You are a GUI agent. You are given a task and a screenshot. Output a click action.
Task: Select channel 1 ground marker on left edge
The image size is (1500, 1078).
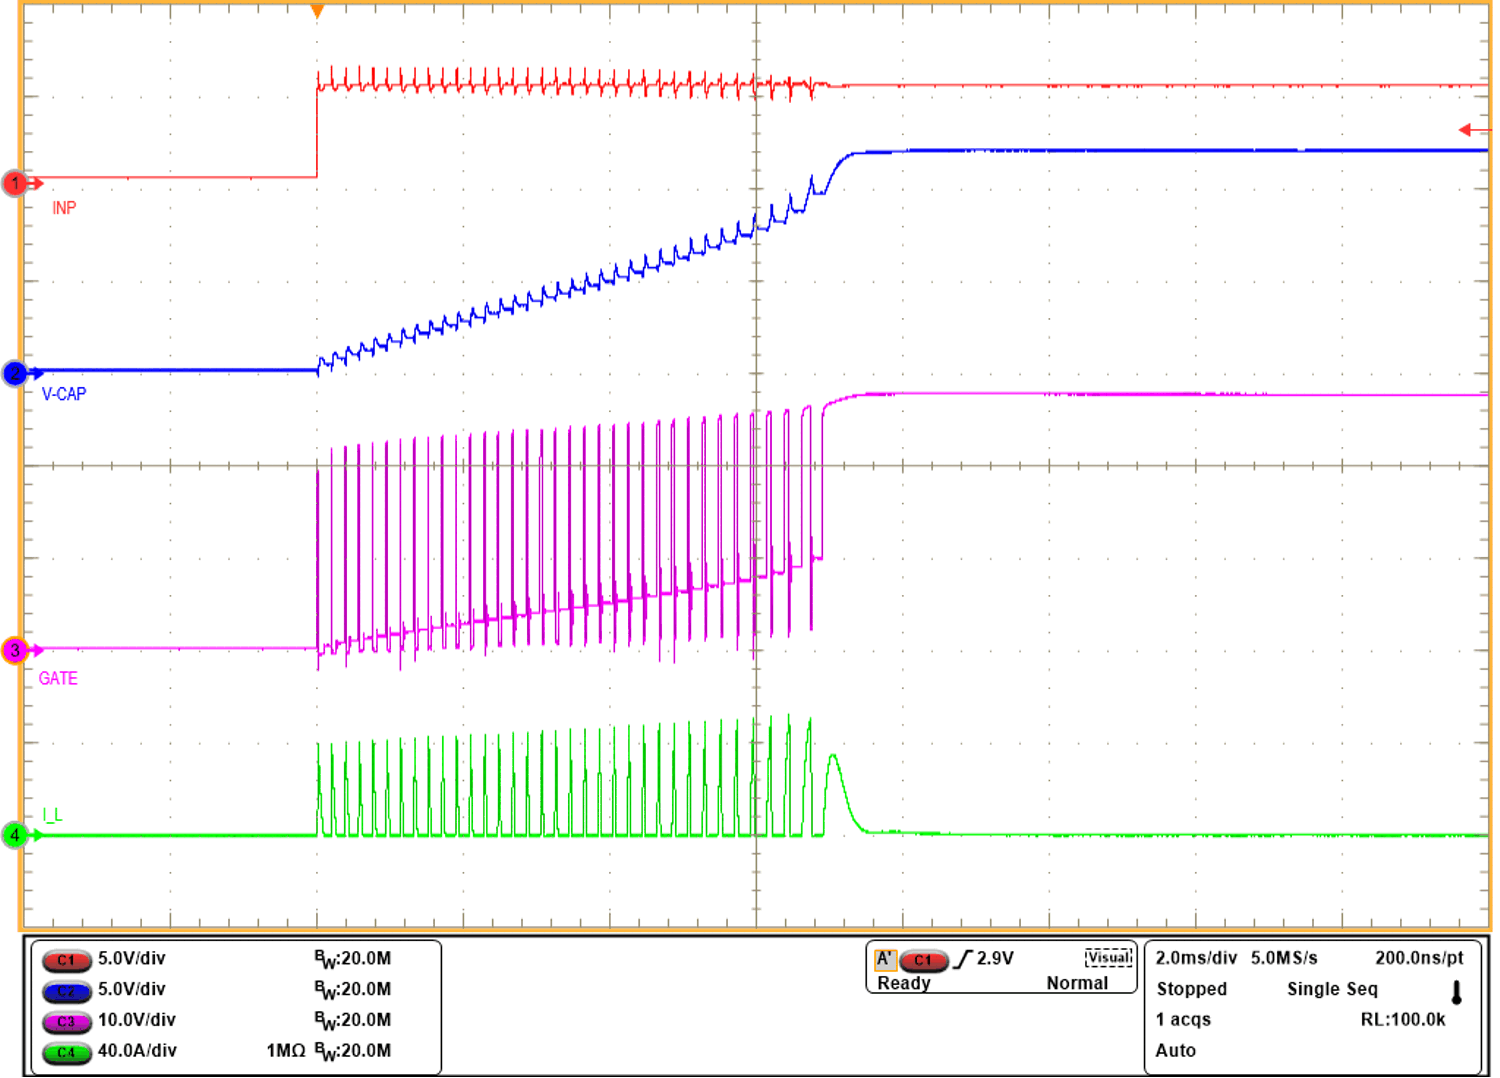point(16,183)
